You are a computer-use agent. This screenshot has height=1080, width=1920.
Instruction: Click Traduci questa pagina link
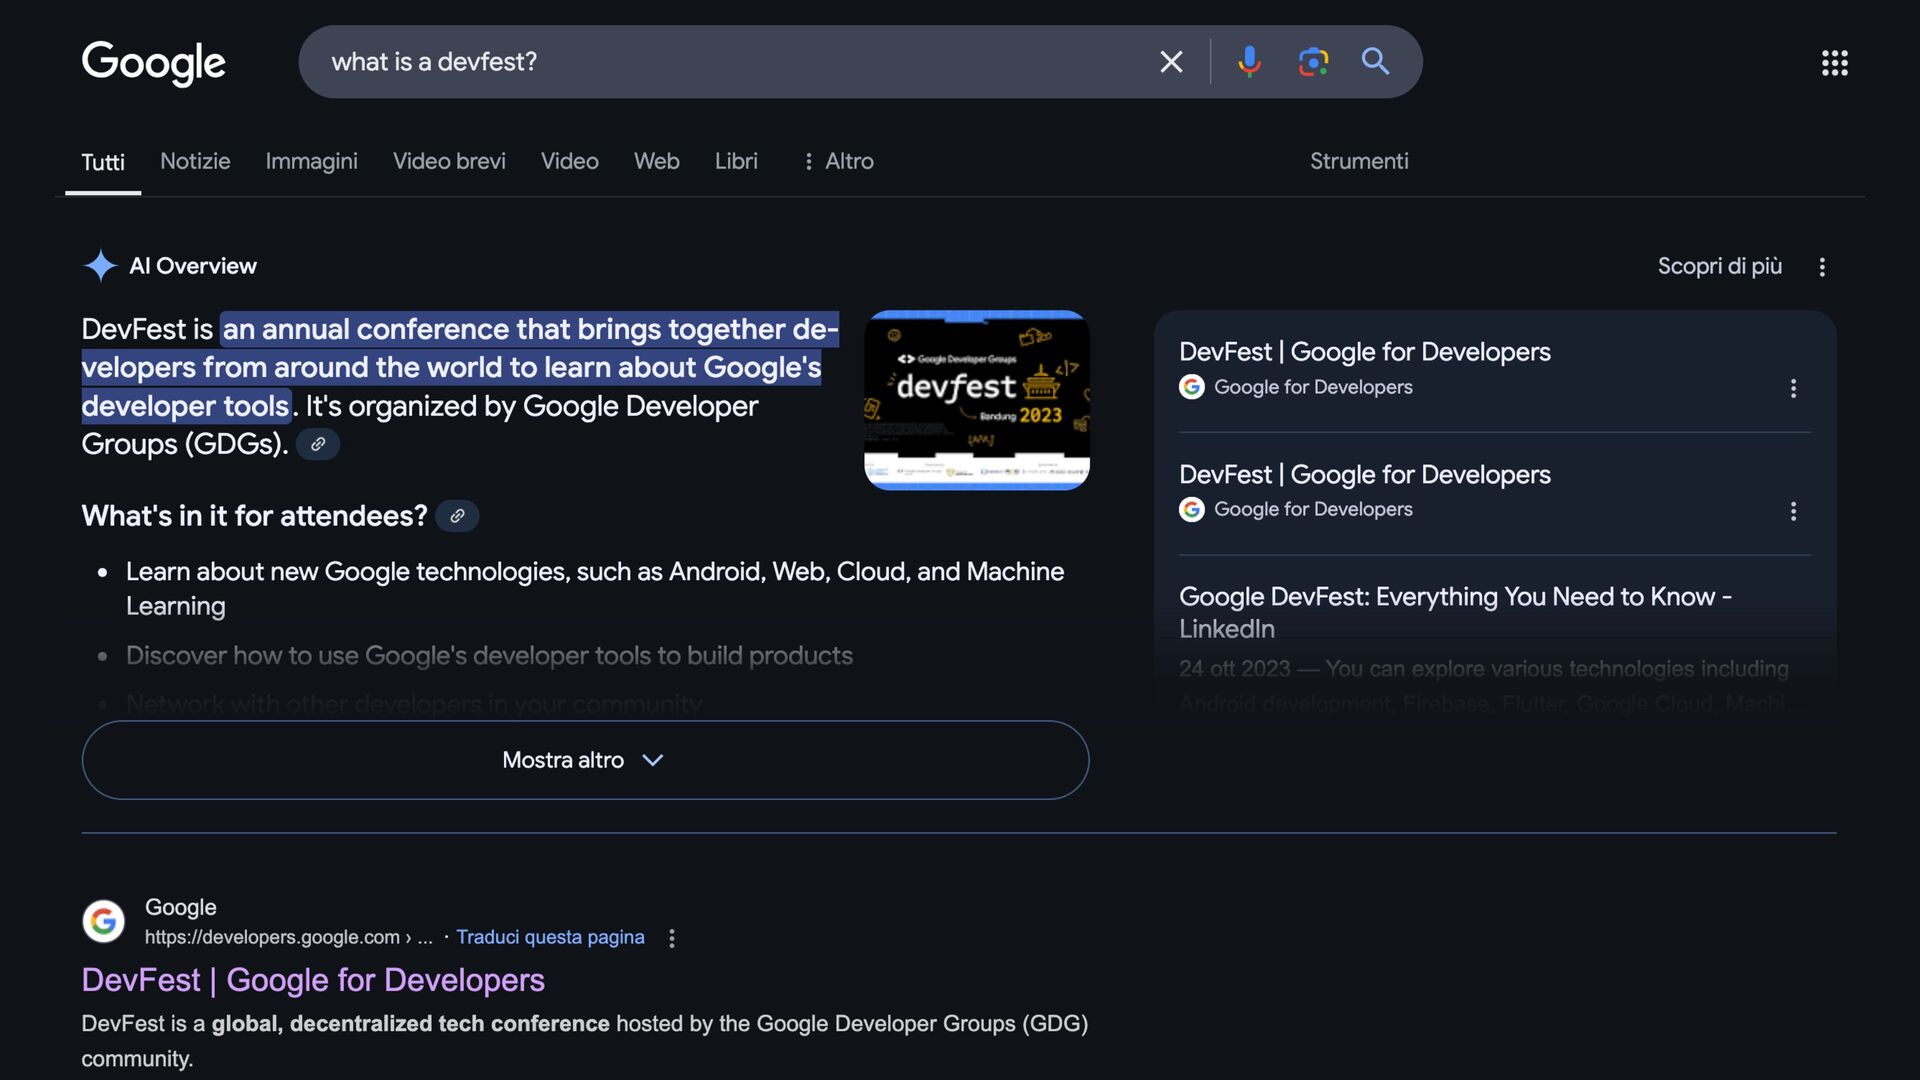pos(550,937)
